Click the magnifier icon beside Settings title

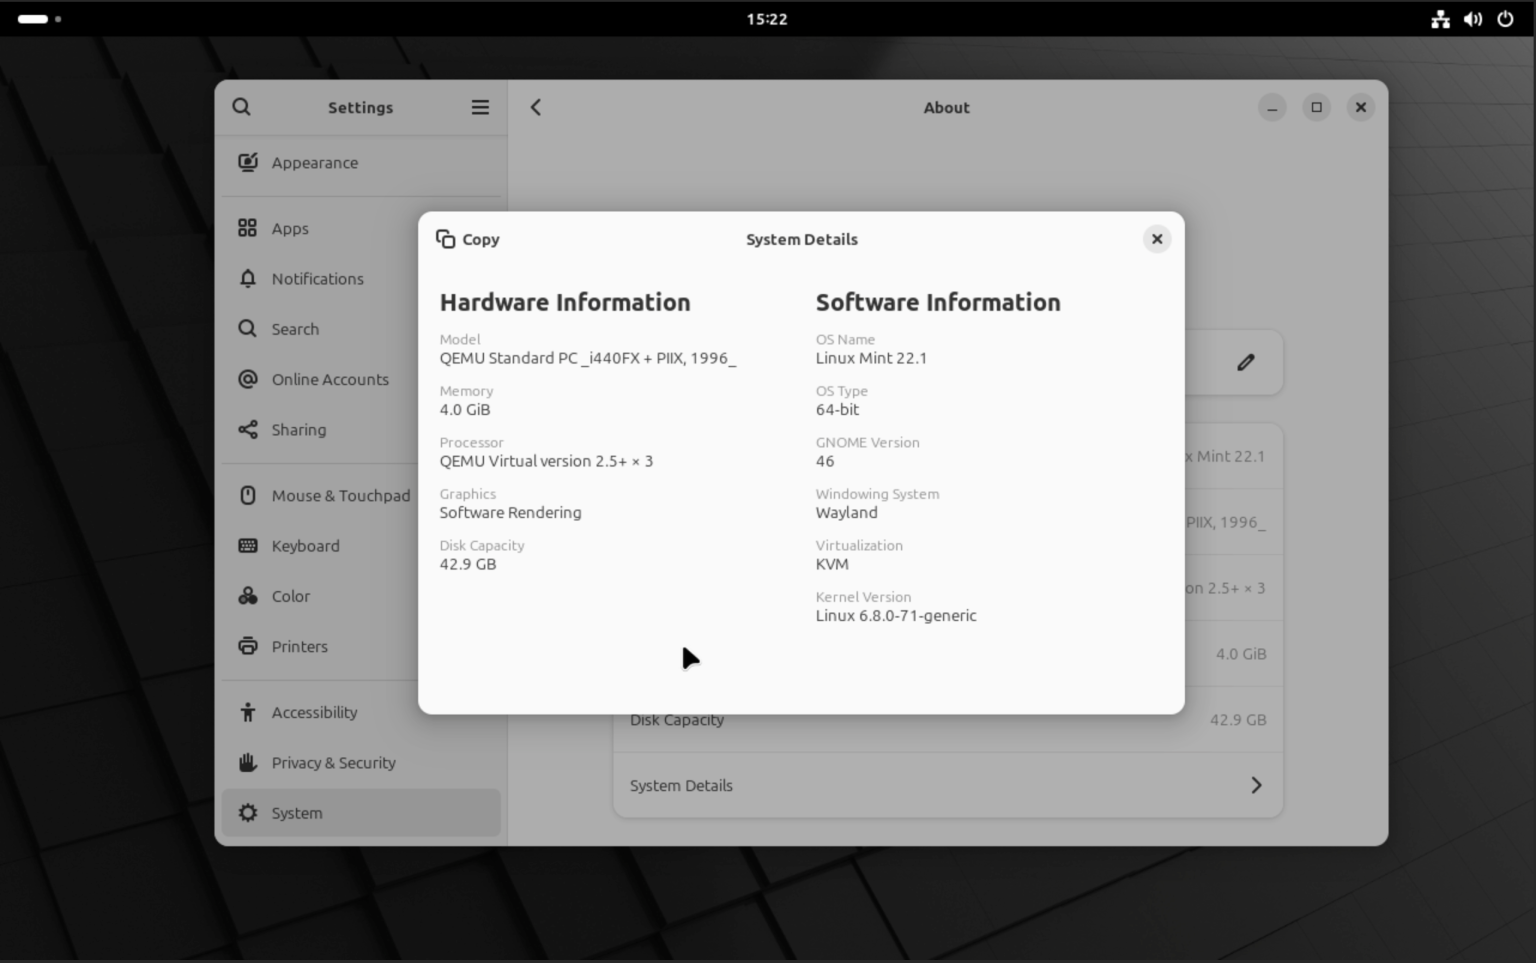(241, 107)
